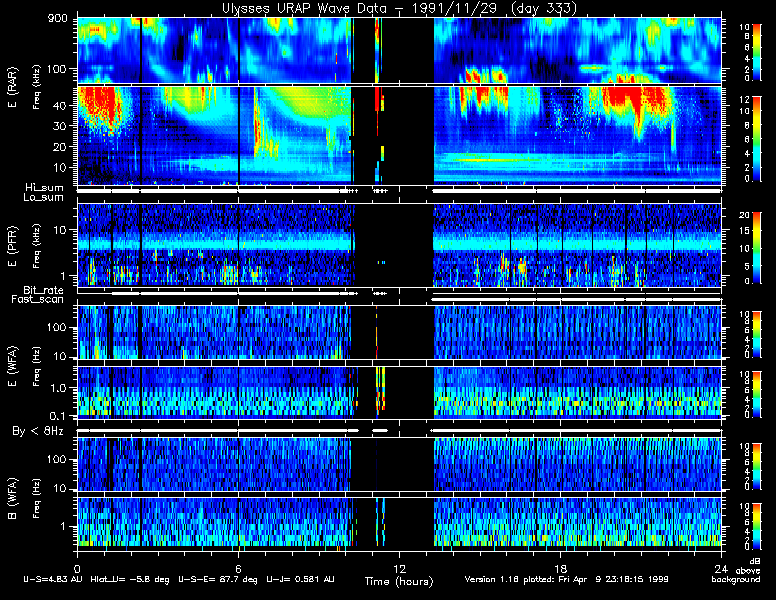Select the "E (PFR)" axis label
This screenshot has width=776, height=600.
pos(12,247)
